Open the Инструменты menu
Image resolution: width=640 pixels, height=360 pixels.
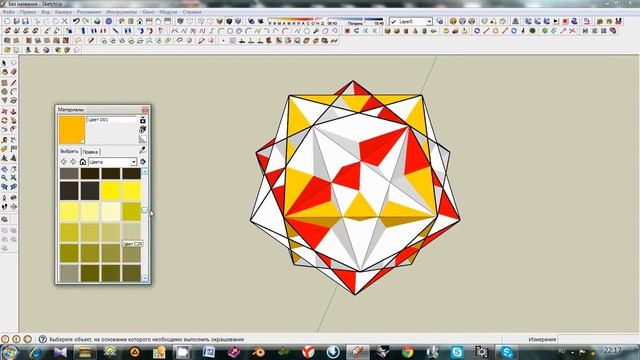[x=121, y=12]
